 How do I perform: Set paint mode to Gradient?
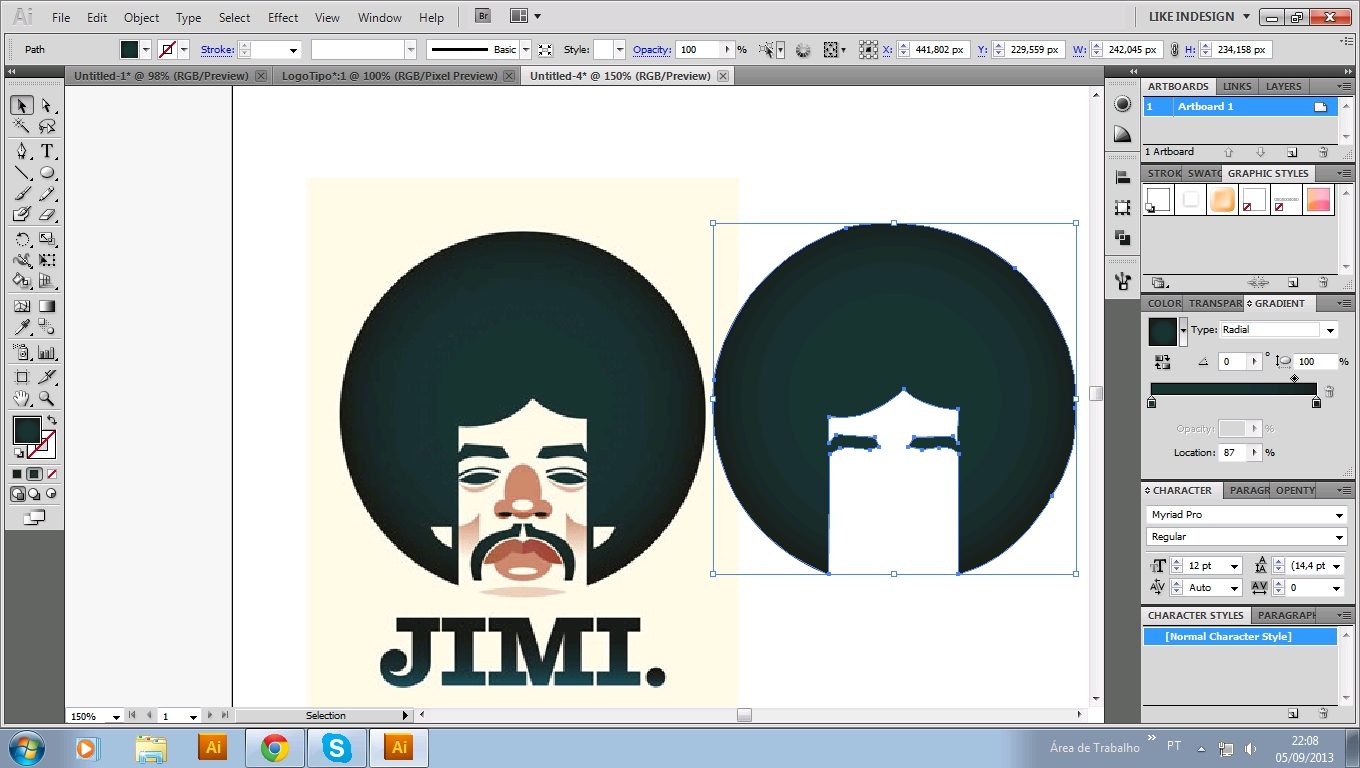[34, 474]
